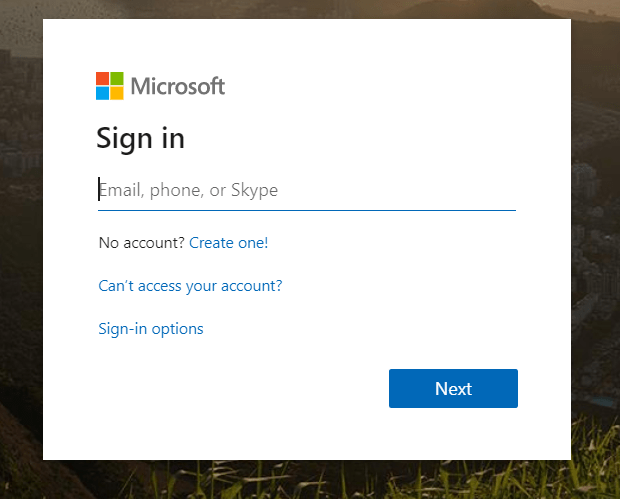Screen dimensions: 620x499
Task: Click the blue underline beneath the email field
Action: click(306, 210)
